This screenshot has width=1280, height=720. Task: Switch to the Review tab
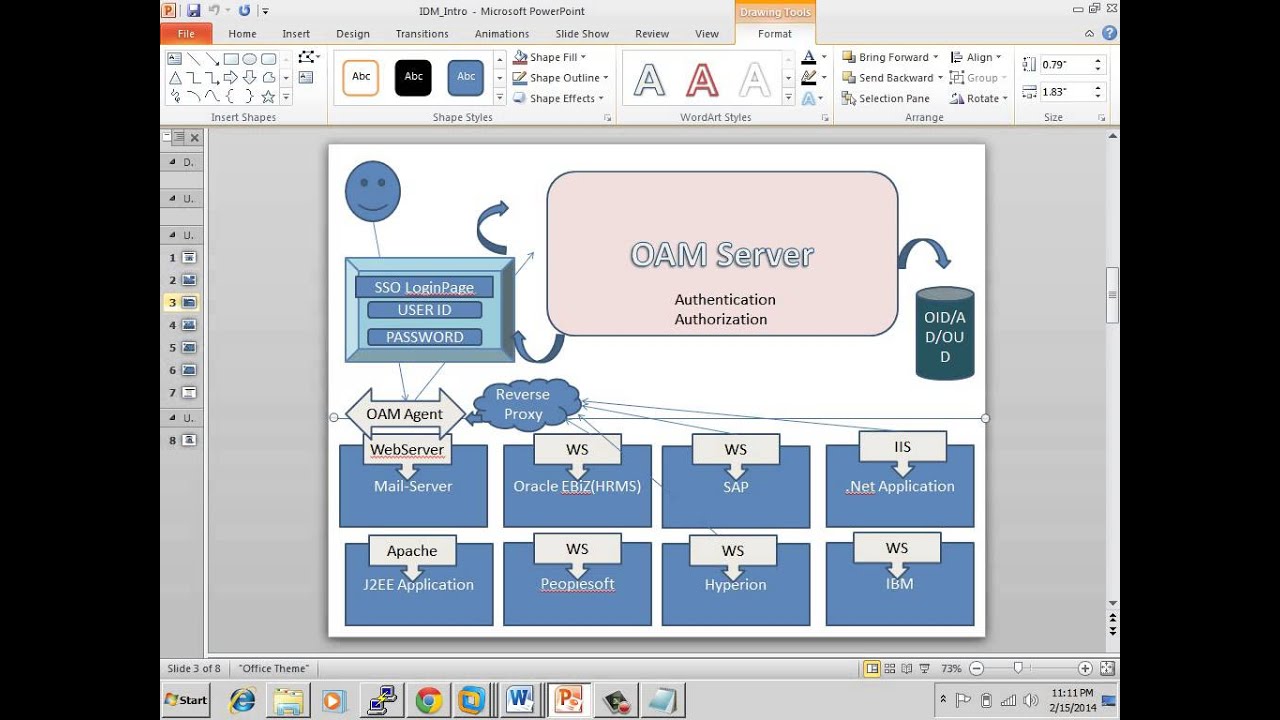652,34
